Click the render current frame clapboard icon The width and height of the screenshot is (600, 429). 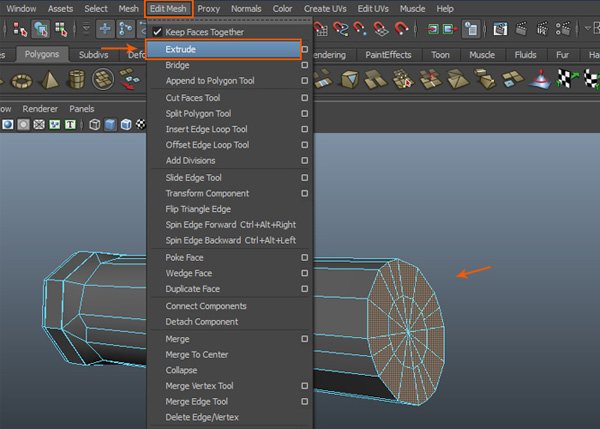pos(521,29)
